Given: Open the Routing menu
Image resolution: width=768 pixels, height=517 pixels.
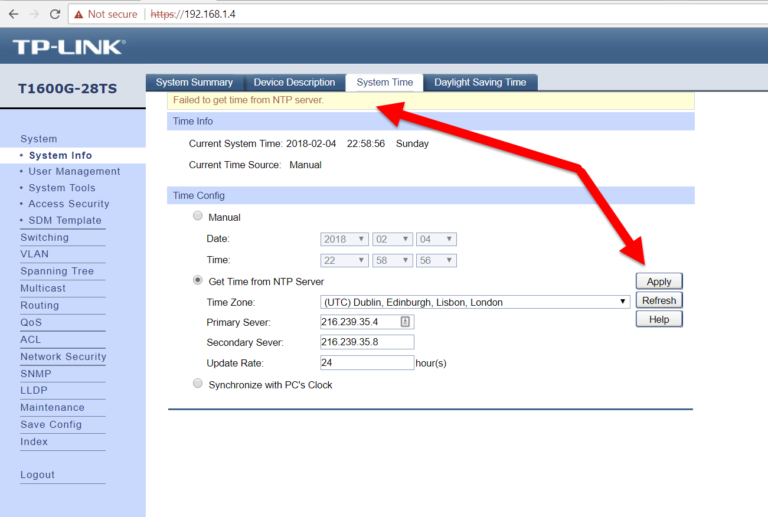Looking at the screenshot, I should point(39,306).
